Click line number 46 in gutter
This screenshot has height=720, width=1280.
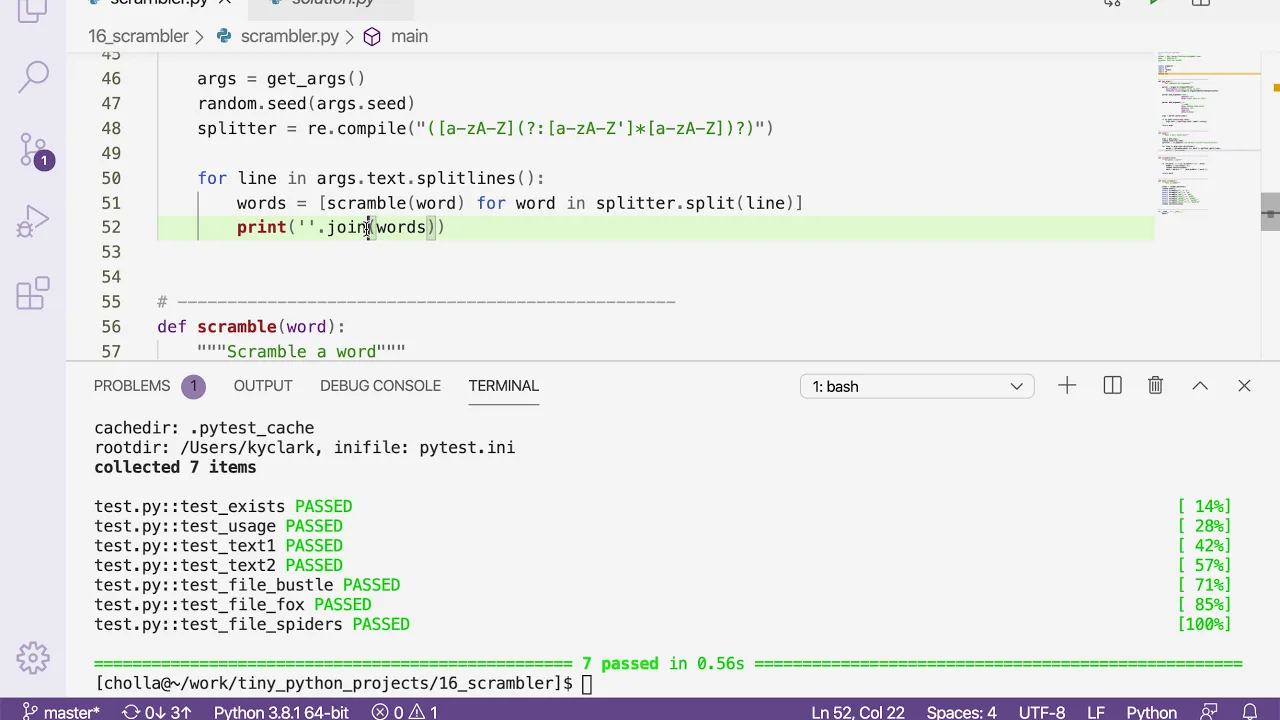(x=110, y=79)
